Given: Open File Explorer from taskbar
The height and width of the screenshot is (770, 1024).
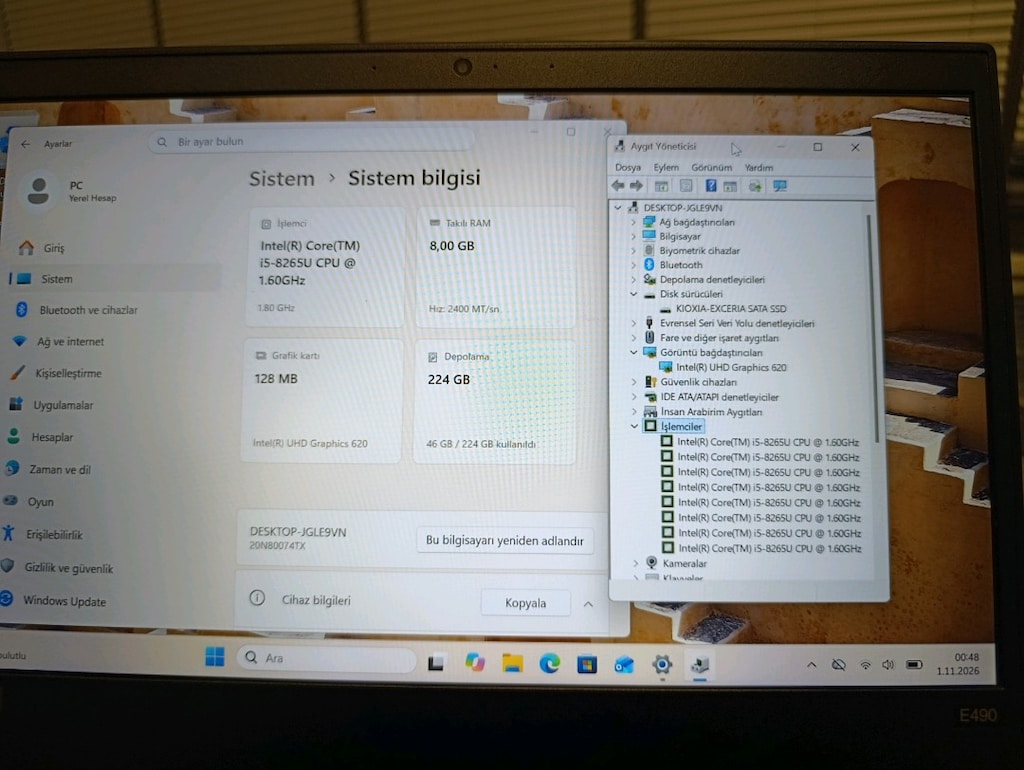Looking at the screenshot, I should pos(512,664).
